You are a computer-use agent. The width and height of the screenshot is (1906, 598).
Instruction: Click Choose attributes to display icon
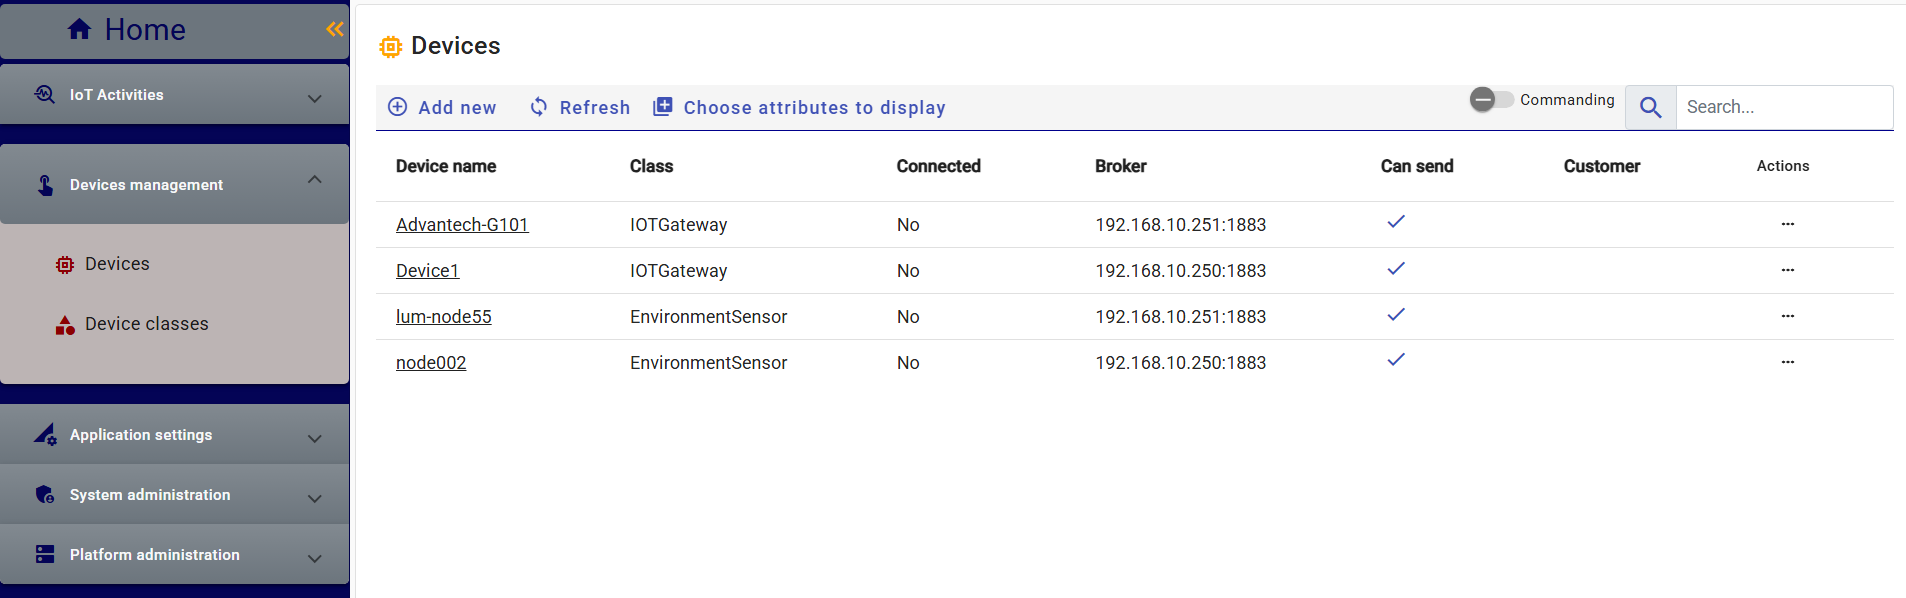(x=662, y=107)
